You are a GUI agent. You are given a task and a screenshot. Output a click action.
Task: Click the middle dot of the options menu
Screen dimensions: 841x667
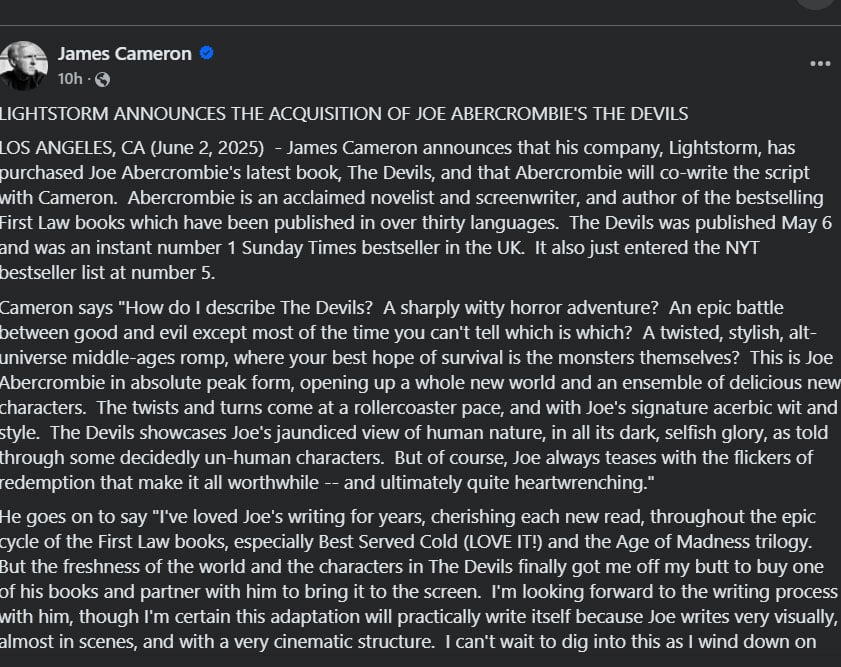click(x=821, y=62)
